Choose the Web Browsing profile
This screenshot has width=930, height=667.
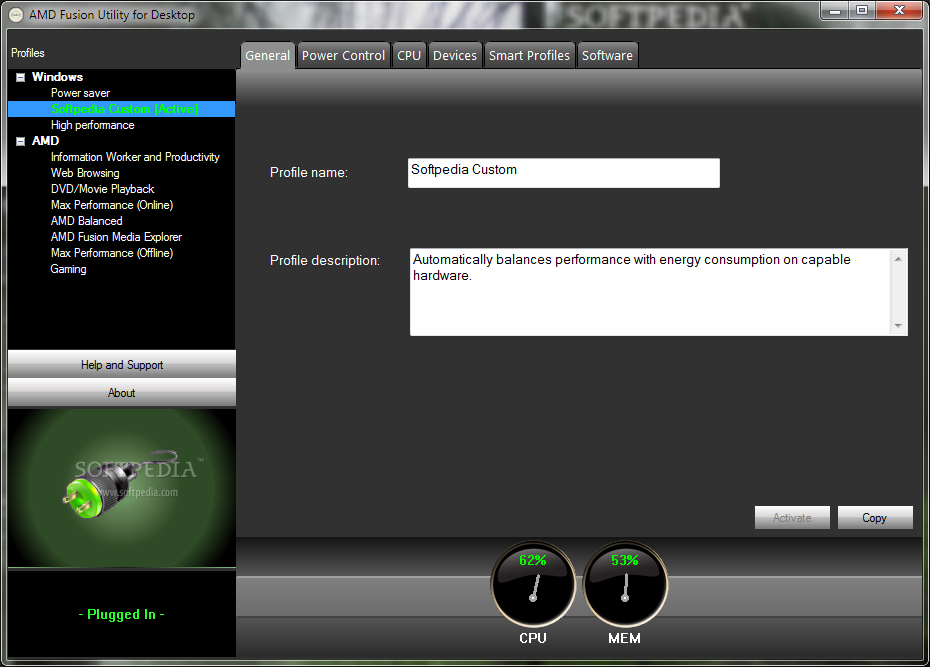[x=85, y=173]
